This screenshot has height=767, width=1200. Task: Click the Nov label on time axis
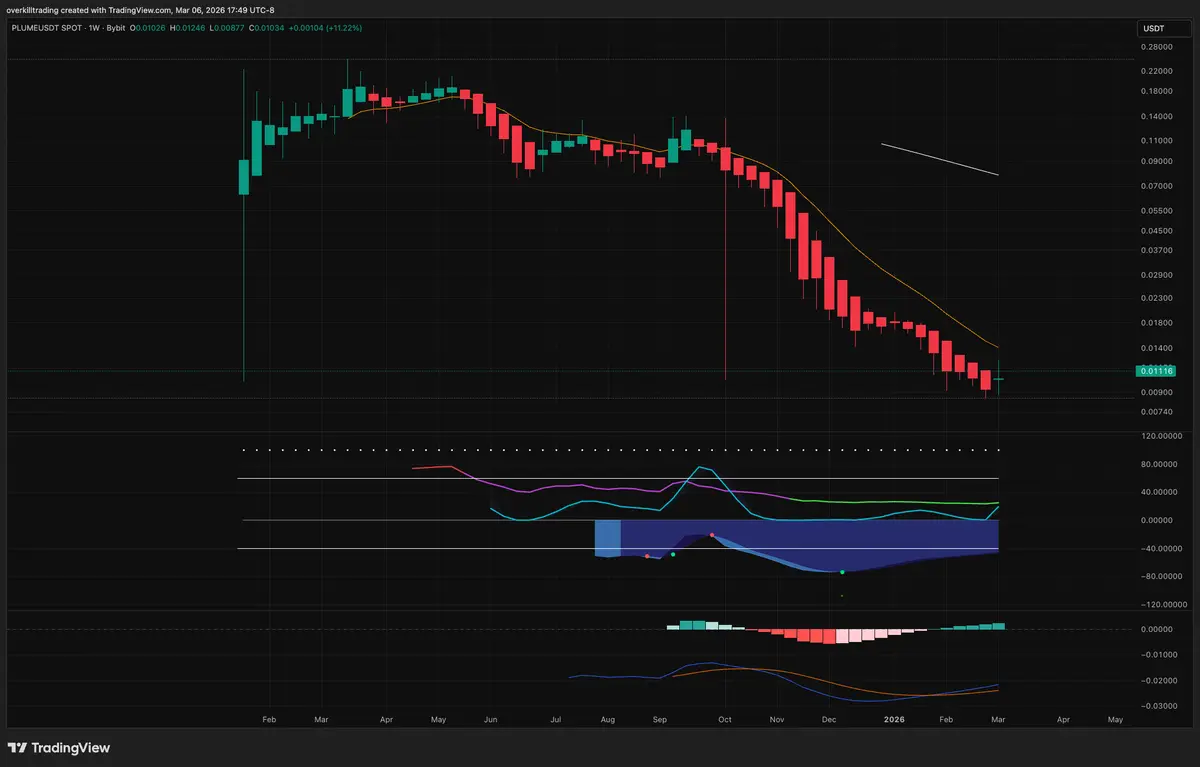(x=777, y=719)
